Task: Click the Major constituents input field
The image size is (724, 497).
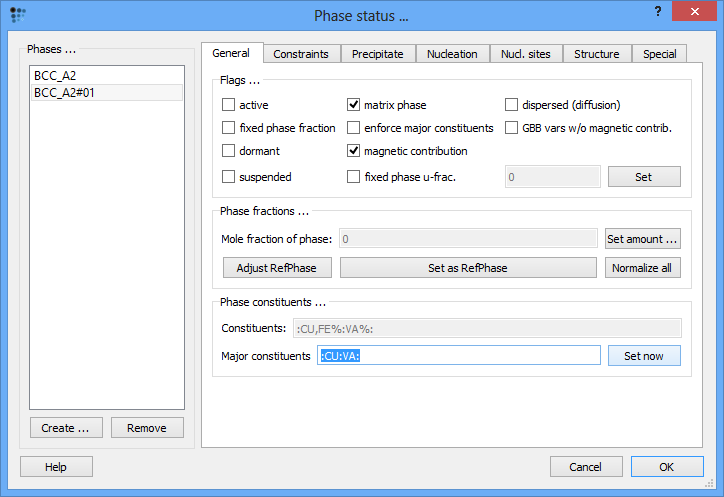Action: tap(459, 356)
